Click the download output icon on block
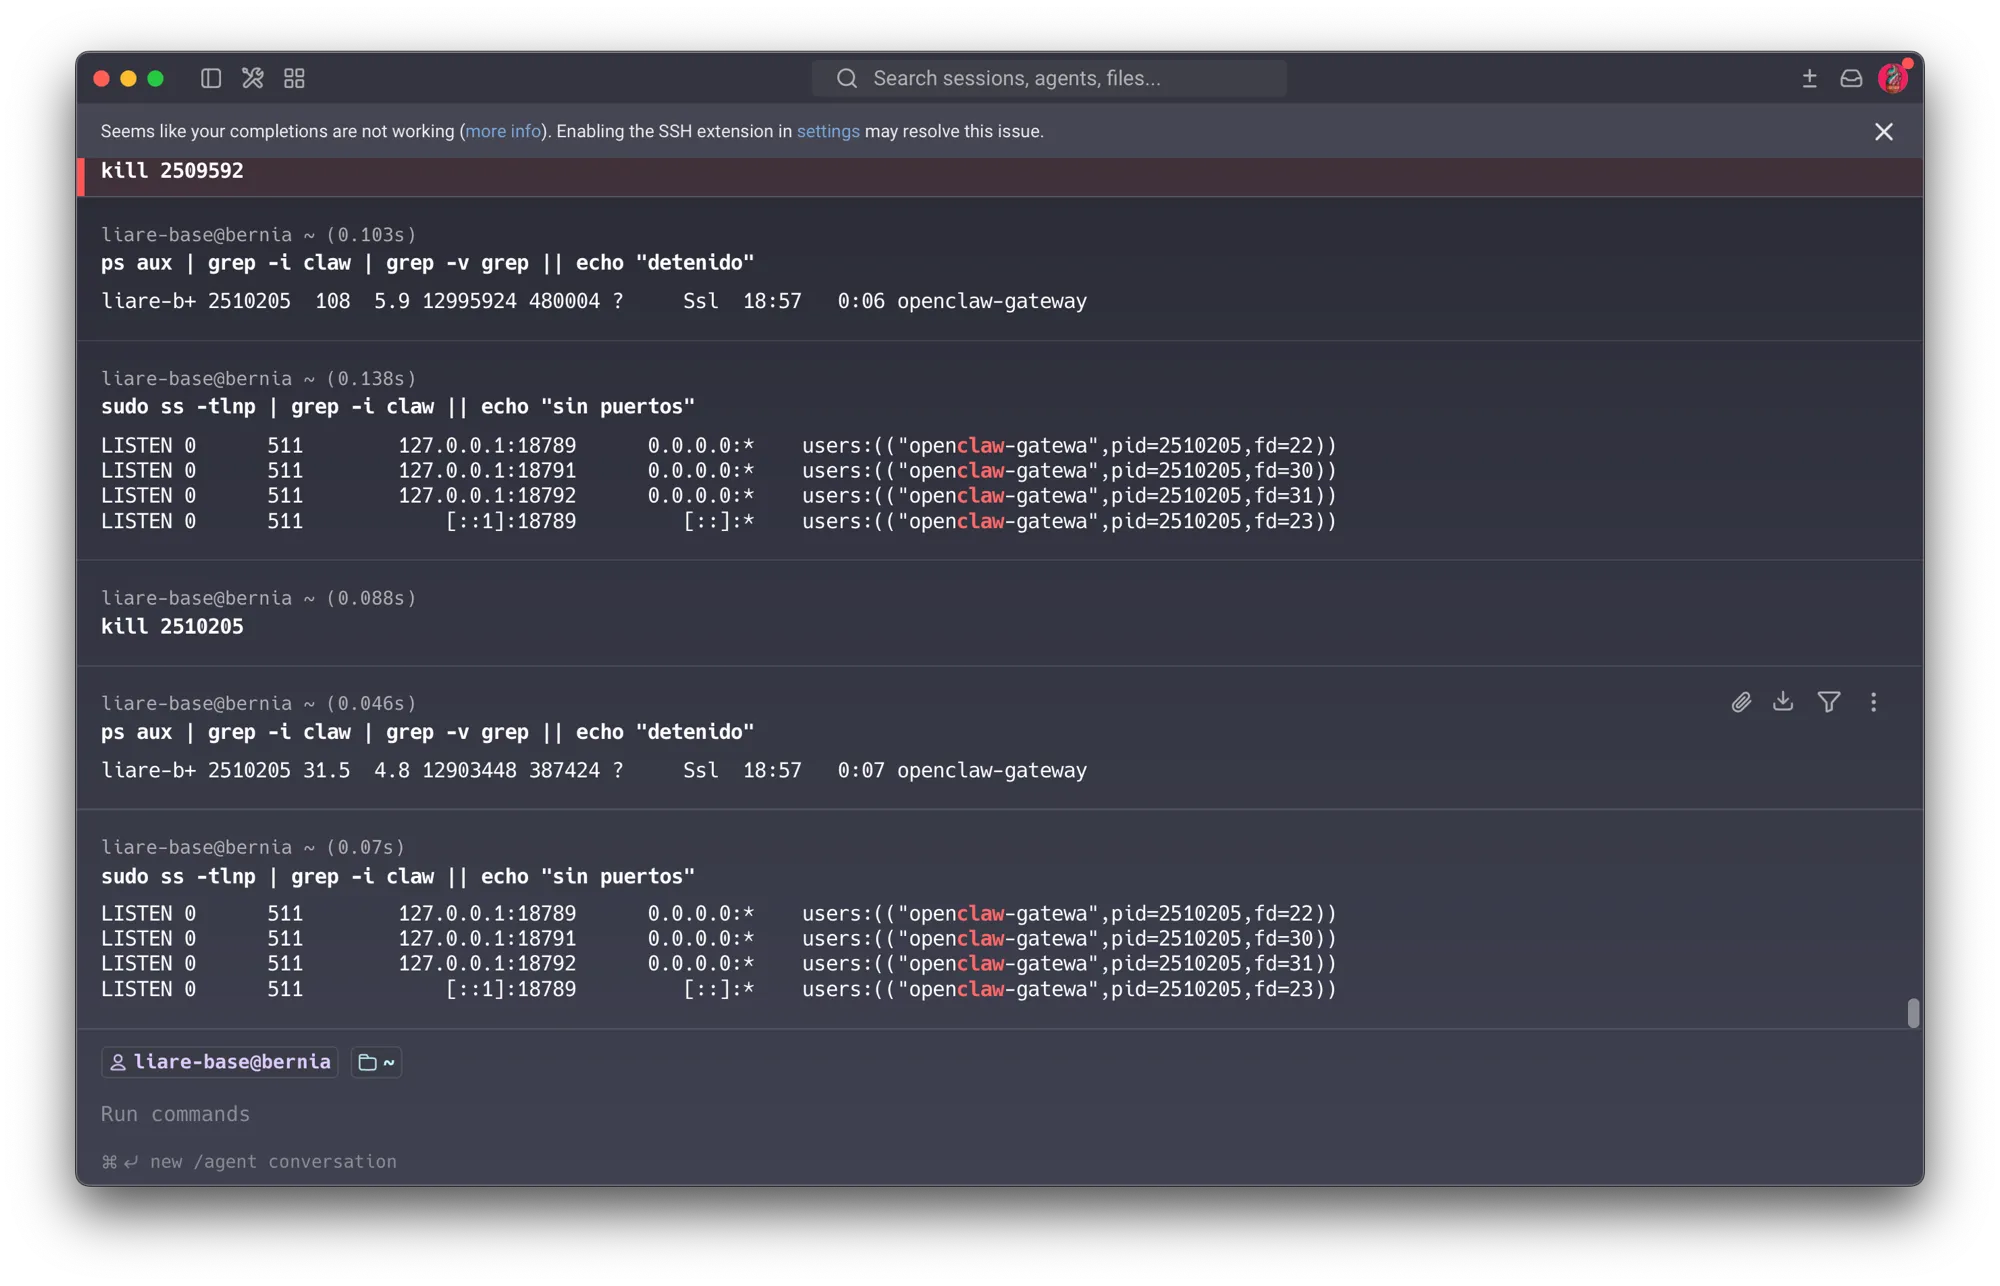Viewport: 2000px width, 1286px height. point(1783,702)
